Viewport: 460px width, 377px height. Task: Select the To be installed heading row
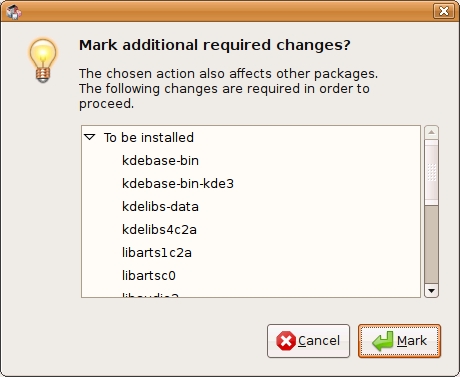click(x=251, y=137)
